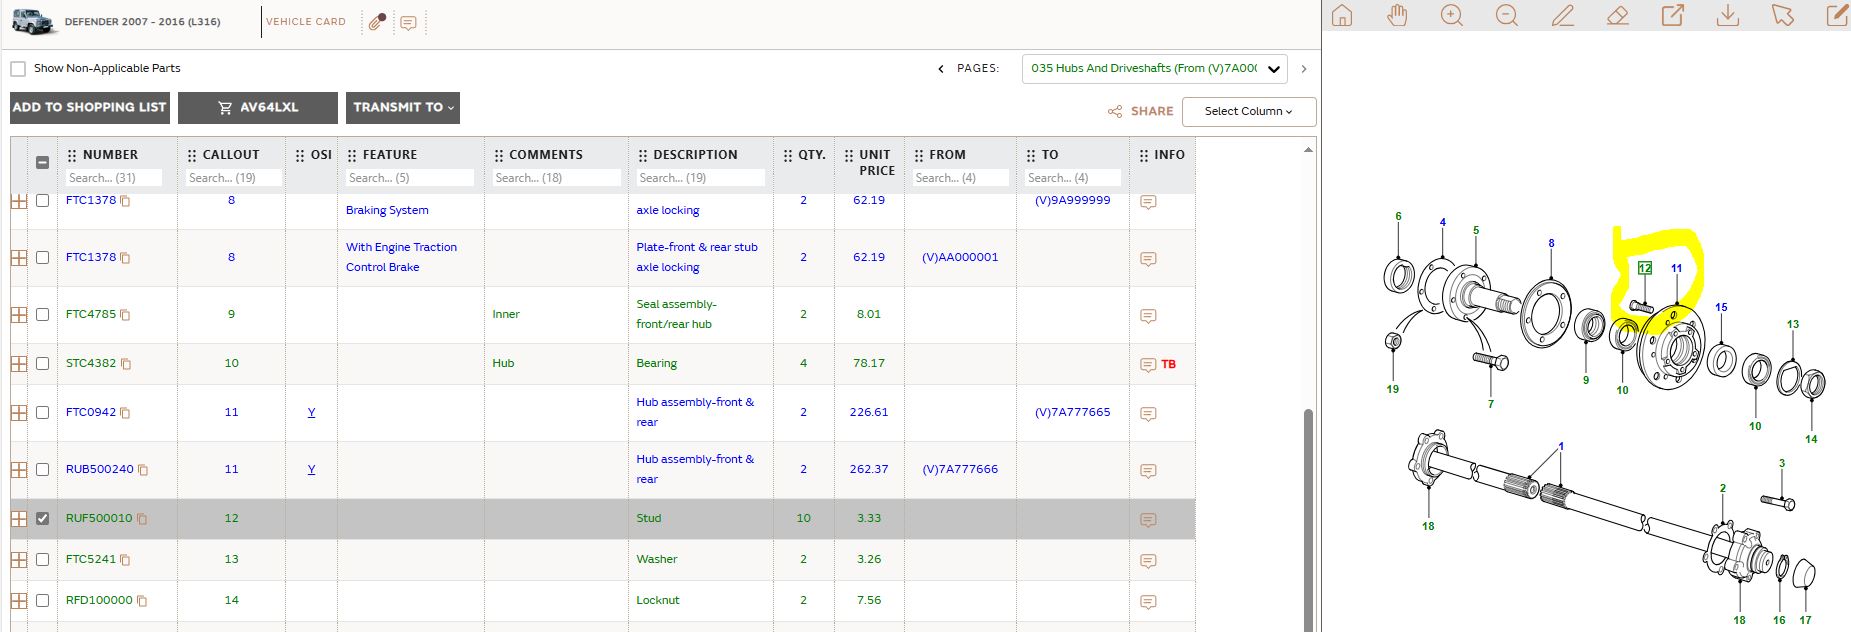Search in the Number column filter field
Viewport: 1851px width, 632px height.
coord(114,178)
